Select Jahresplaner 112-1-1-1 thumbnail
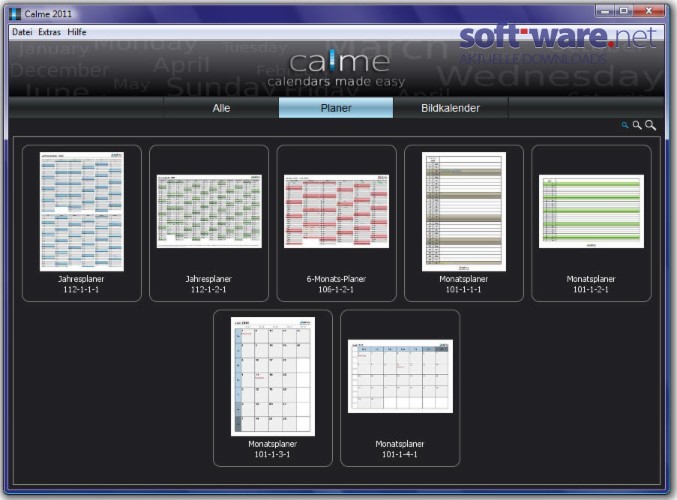This screenshot has height=500, width=677. pyautogui.click(x=82, y=212)
